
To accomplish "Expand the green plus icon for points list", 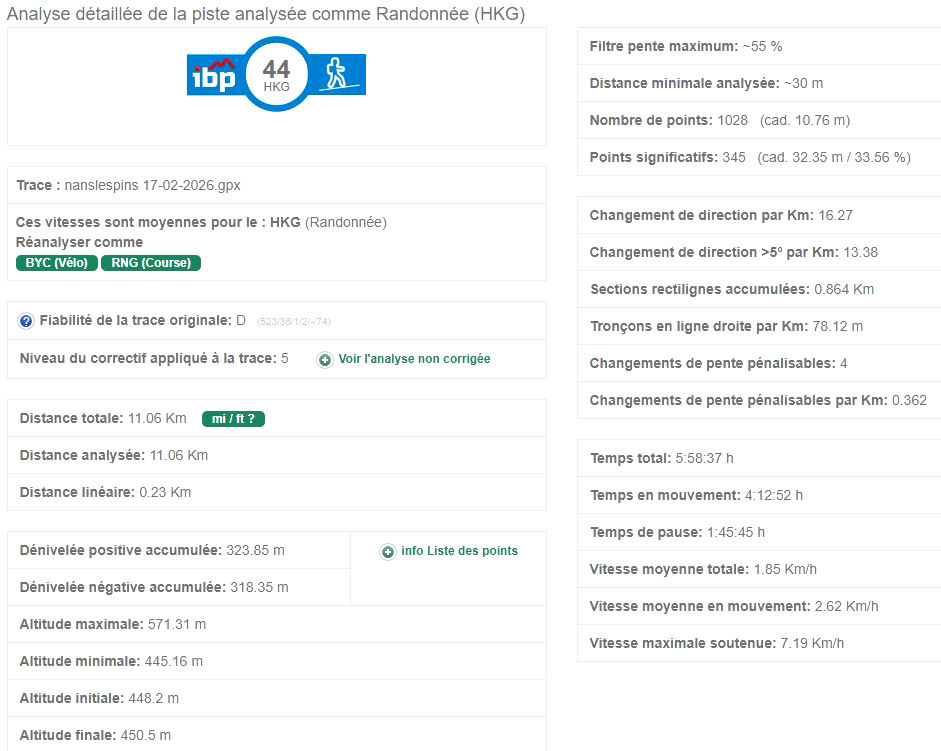I will tap(388, 551).
